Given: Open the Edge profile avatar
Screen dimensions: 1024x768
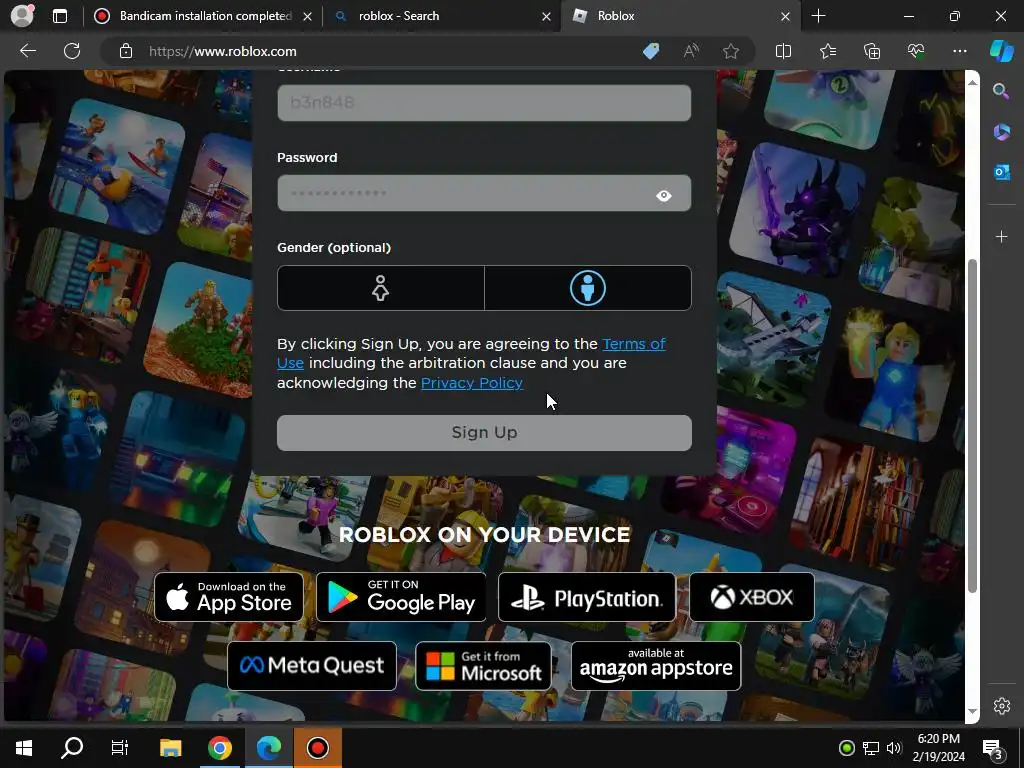Looking at the screenshot, I should pos(22,16).
